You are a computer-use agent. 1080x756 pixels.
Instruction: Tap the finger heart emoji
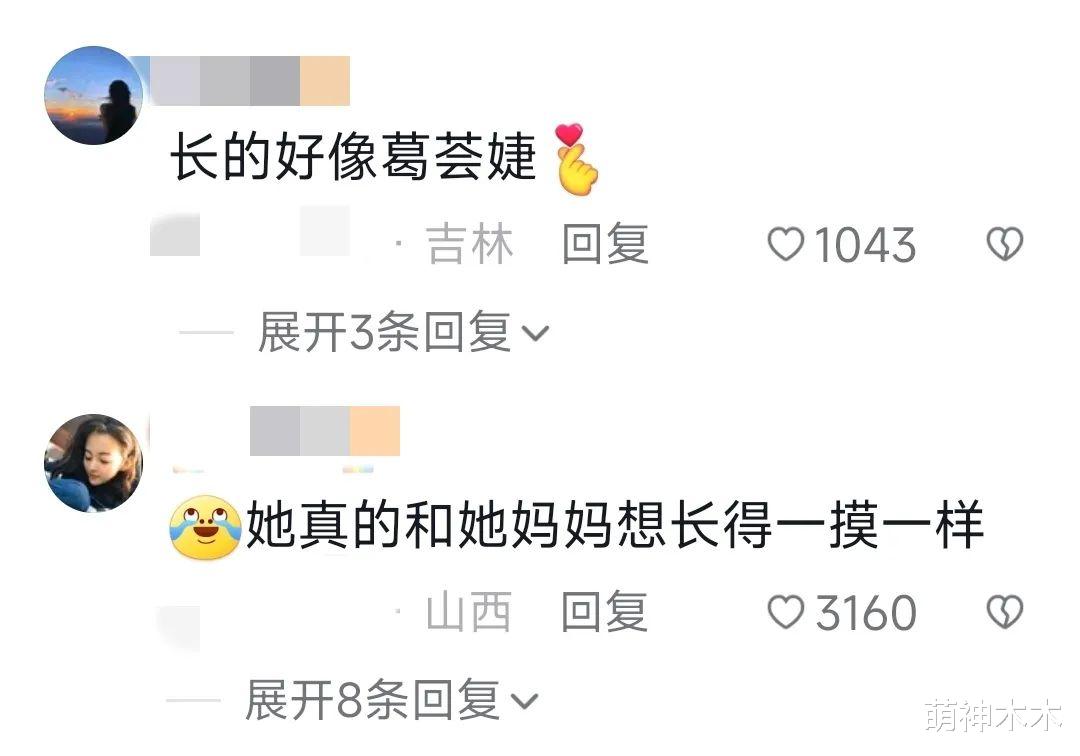pos(577,160)
